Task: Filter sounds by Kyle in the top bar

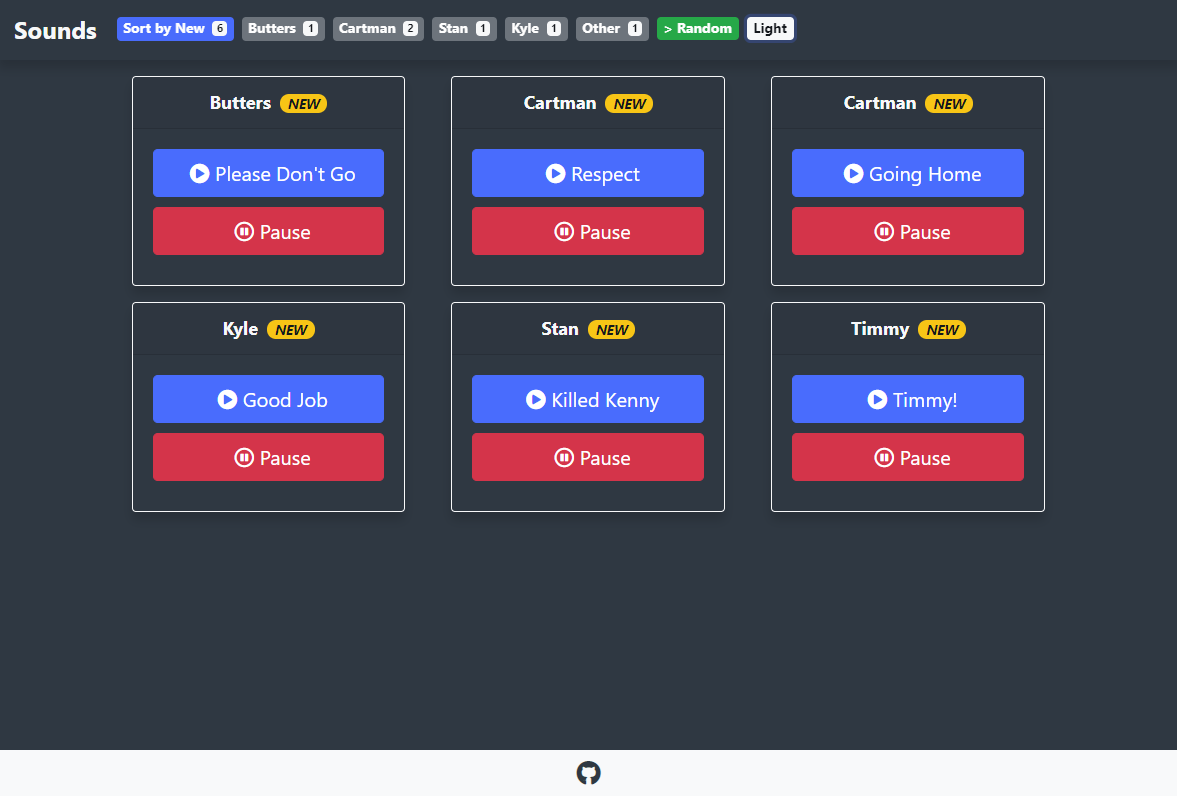Action: tap(536, 29)
